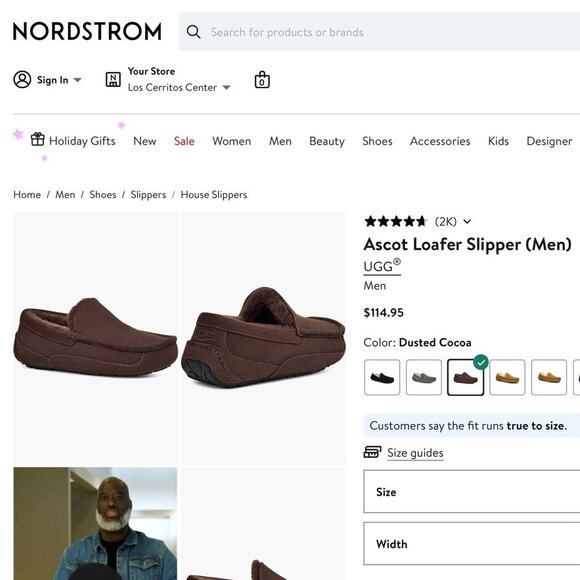580x580 pixels.
Task: Open the Accessories menu item
Action: pos(440,141)
